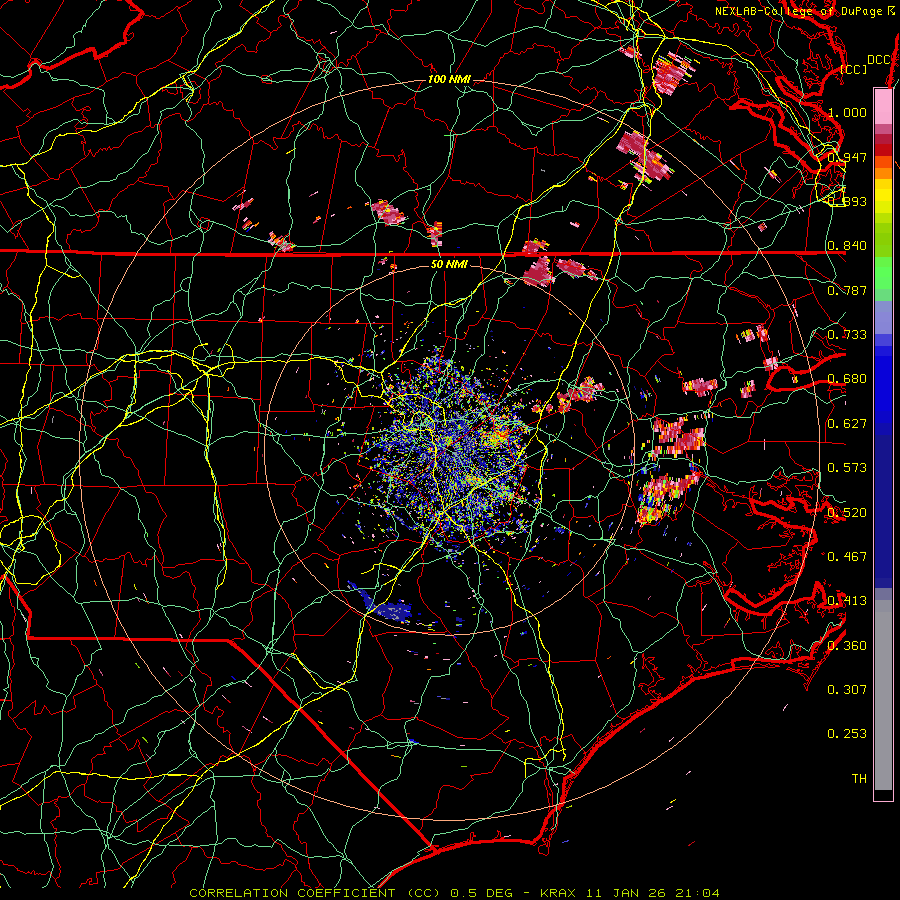Pick the light pink swatch at top of color bar
The height and width of the screenshot is (900, 900).
883,106
